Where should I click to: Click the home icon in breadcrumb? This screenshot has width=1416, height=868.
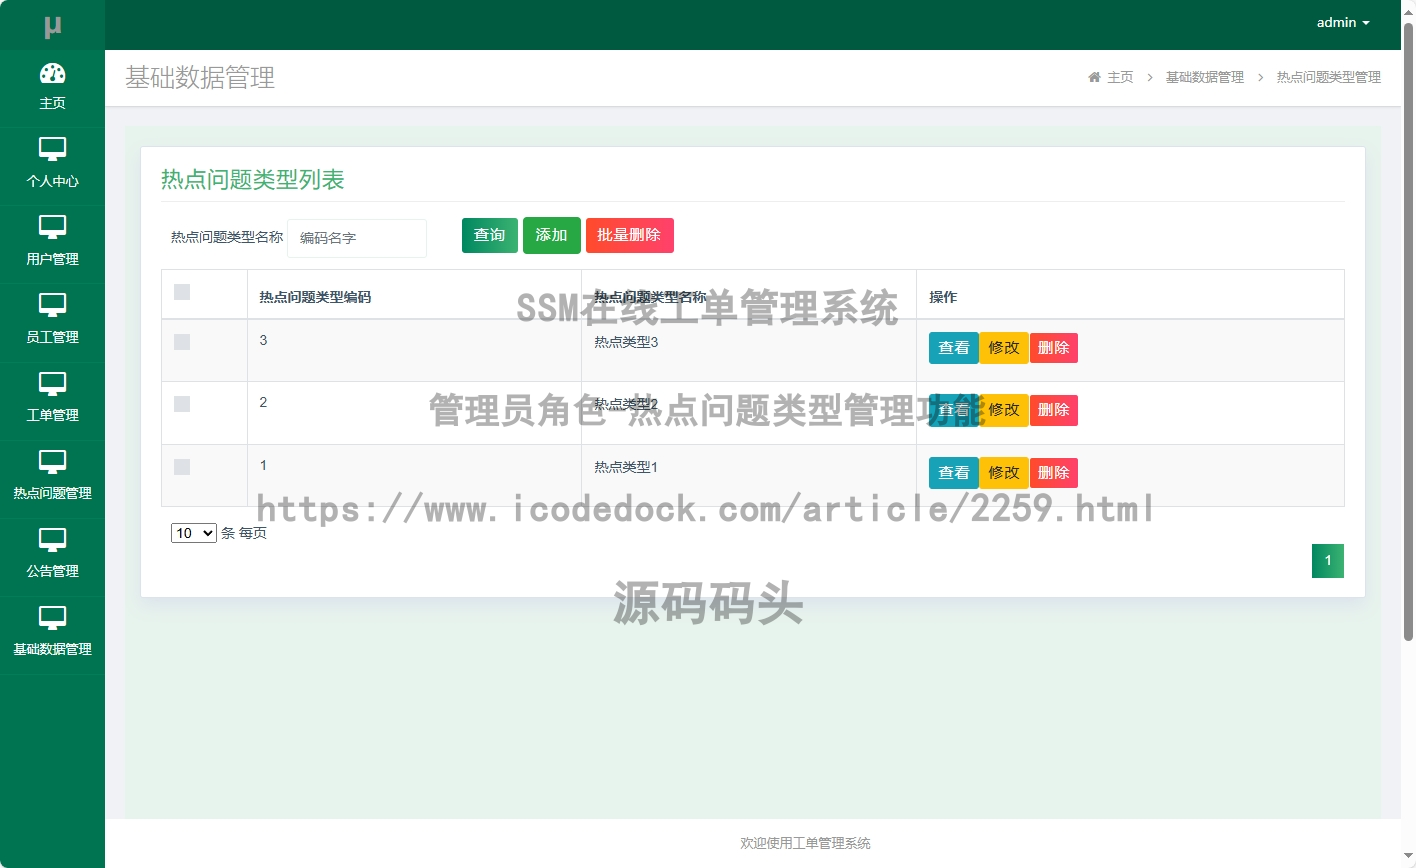[x=1094, y=77]
